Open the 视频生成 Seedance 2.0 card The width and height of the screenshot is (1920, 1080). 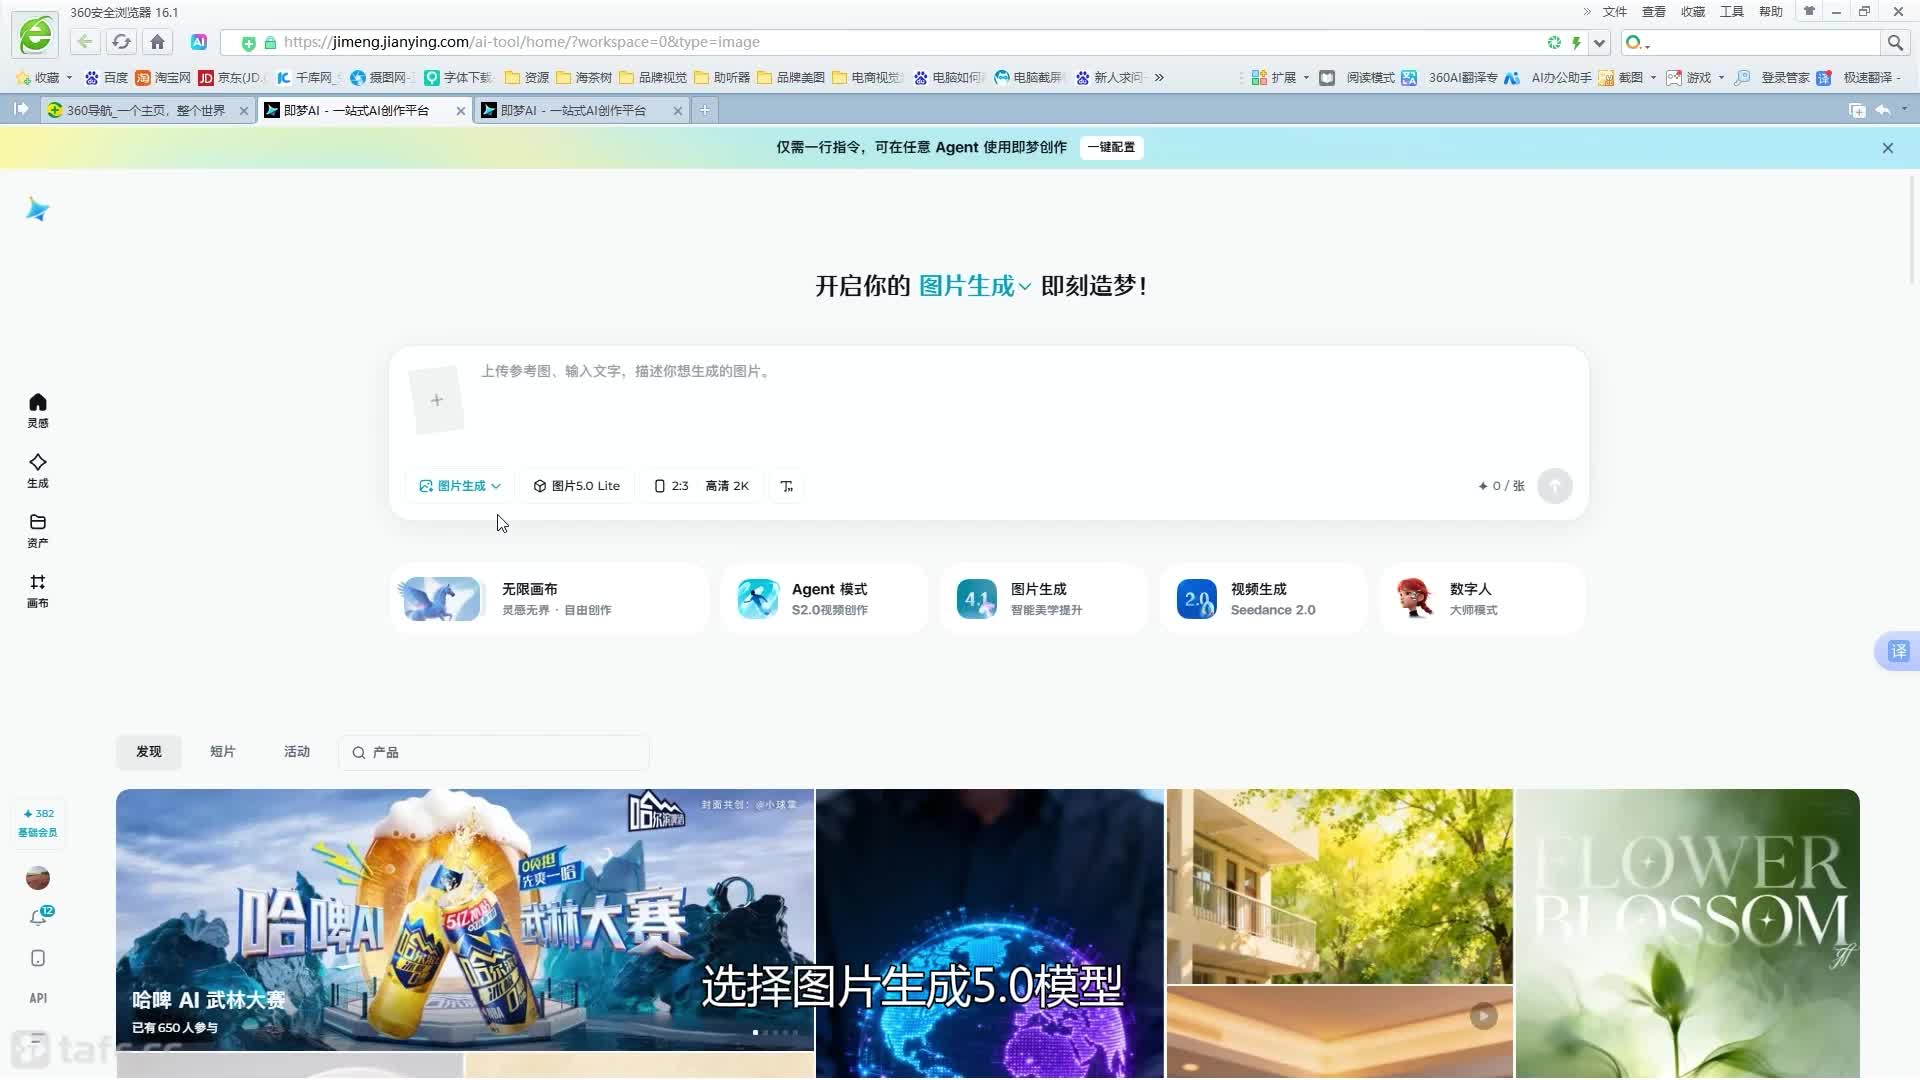tap(1263, 599)
